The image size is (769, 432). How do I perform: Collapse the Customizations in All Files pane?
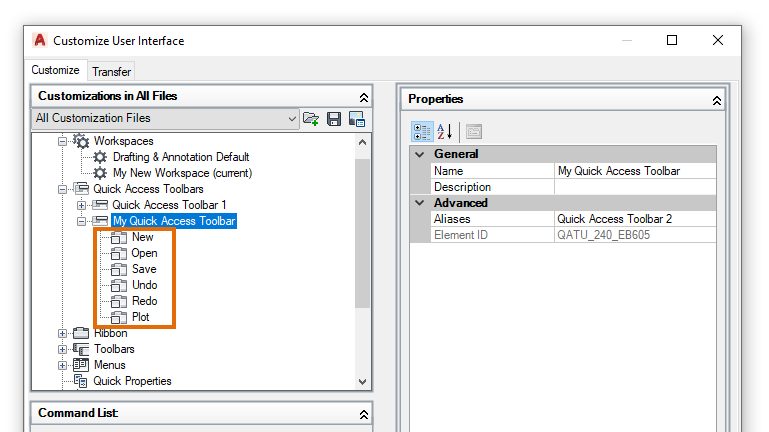363,98
